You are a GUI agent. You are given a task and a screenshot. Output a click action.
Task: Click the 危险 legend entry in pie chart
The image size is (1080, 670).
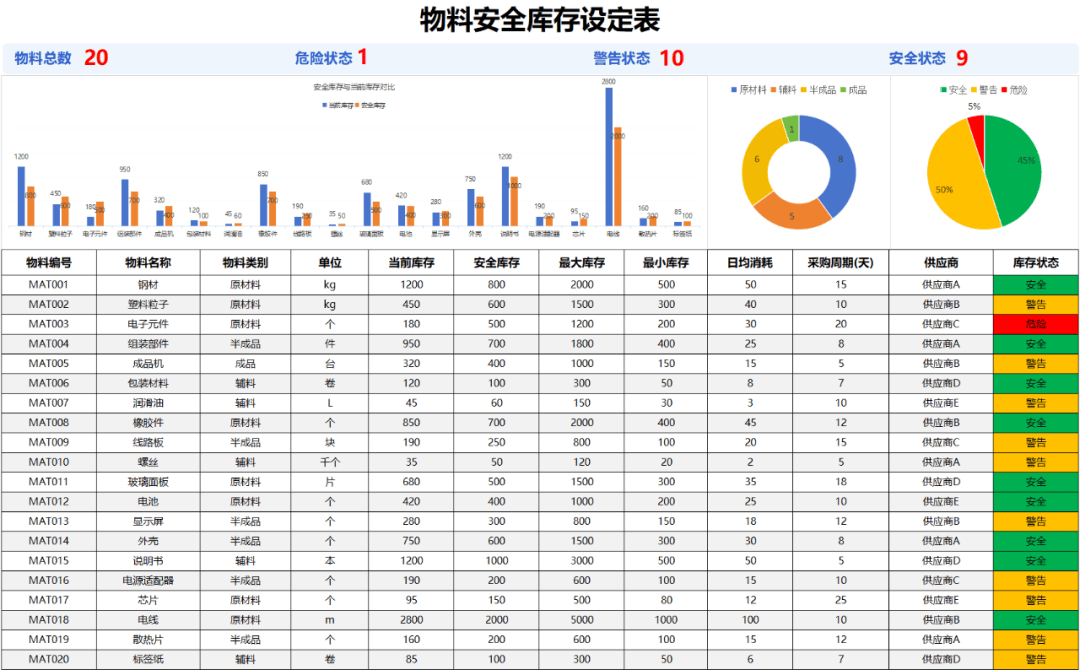point(1013,90)
